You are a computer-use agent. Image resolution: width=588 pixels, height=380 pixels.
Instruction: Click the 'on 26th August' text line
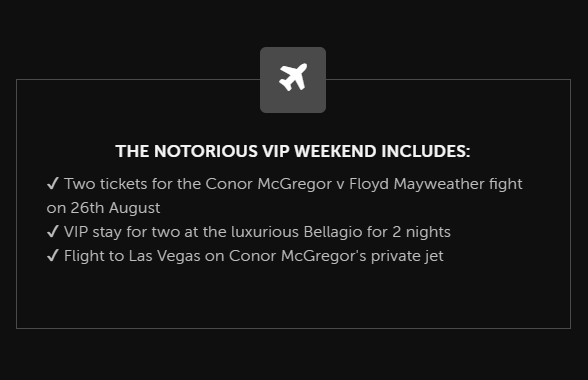(x=104, y=208)
